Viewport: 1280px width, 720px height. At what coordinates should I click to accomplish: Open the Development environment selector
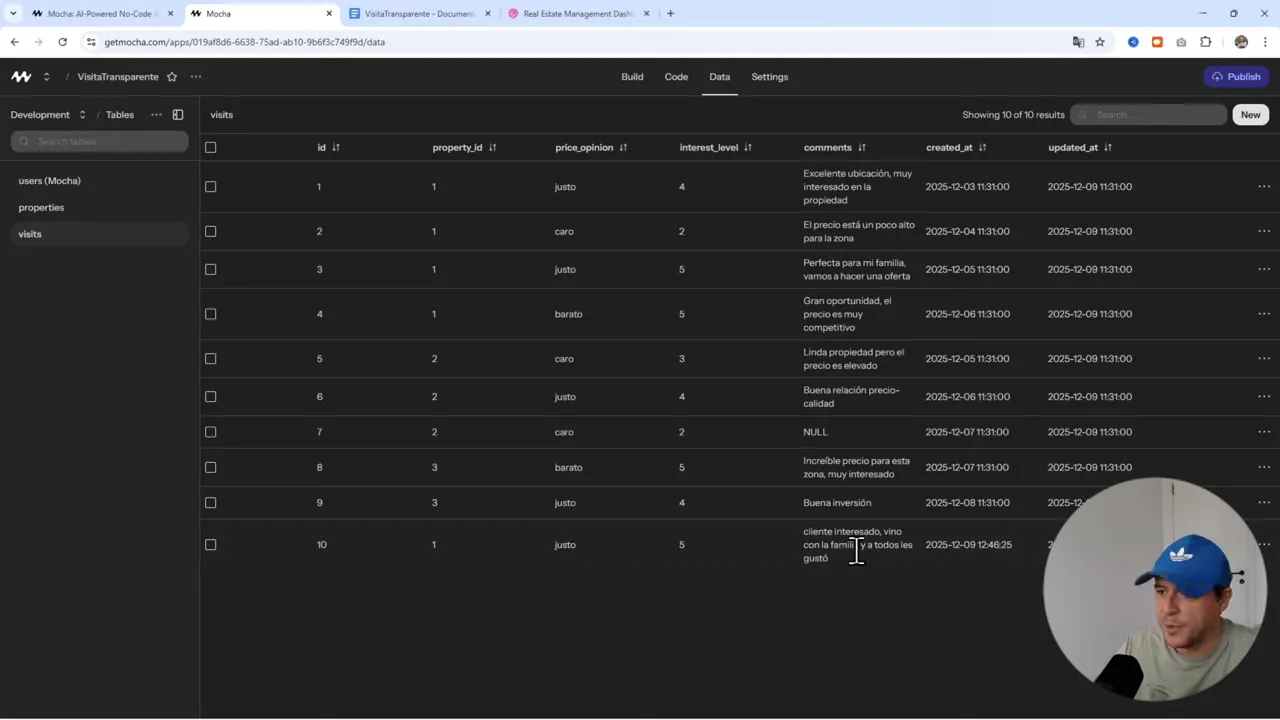pos(45,114)
